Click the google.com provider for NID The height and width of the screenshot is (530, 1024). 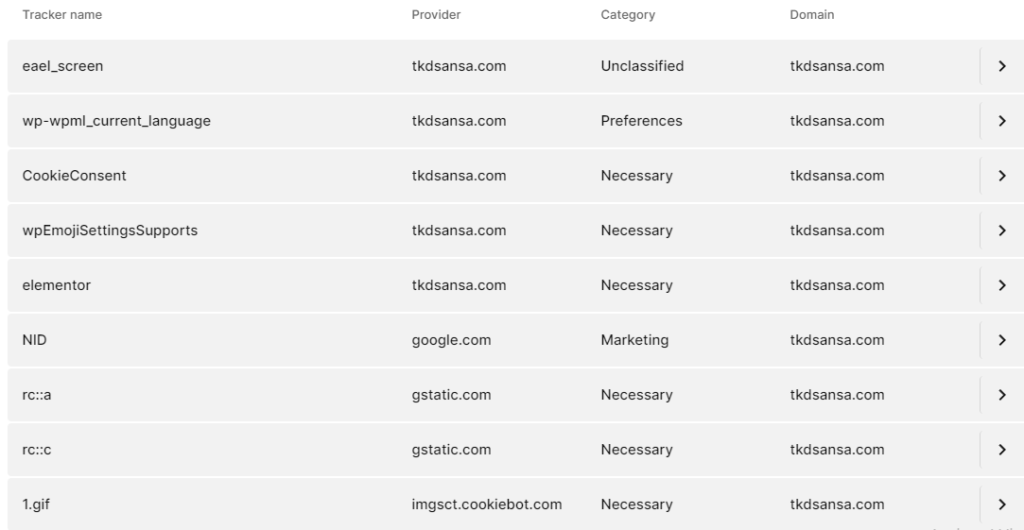coord(451,340)
